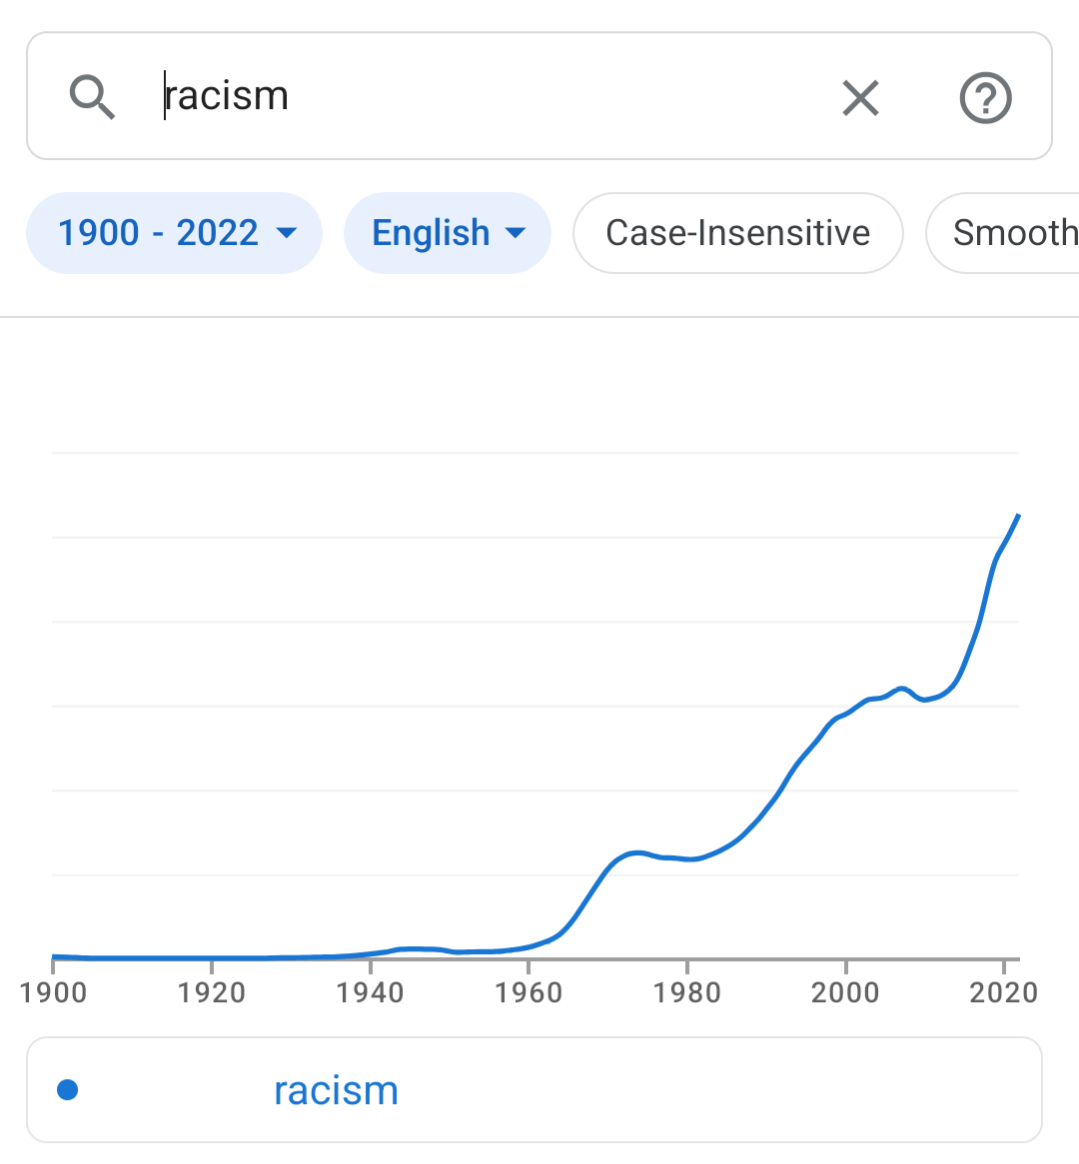Image resolution: width=1079 pixels, height=1164 pixels.
Task: Click into the racism search field
Action: tap(490, 96)
